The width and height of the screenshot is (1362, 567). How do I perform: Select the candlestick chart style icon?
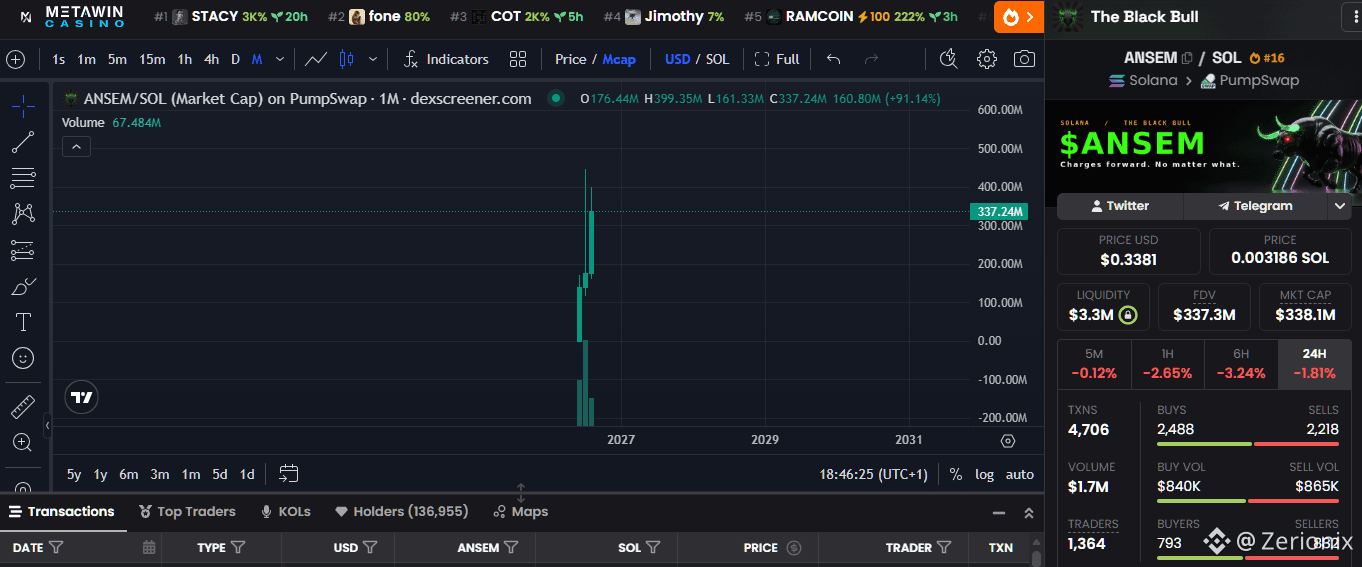(x=346, y=59)
